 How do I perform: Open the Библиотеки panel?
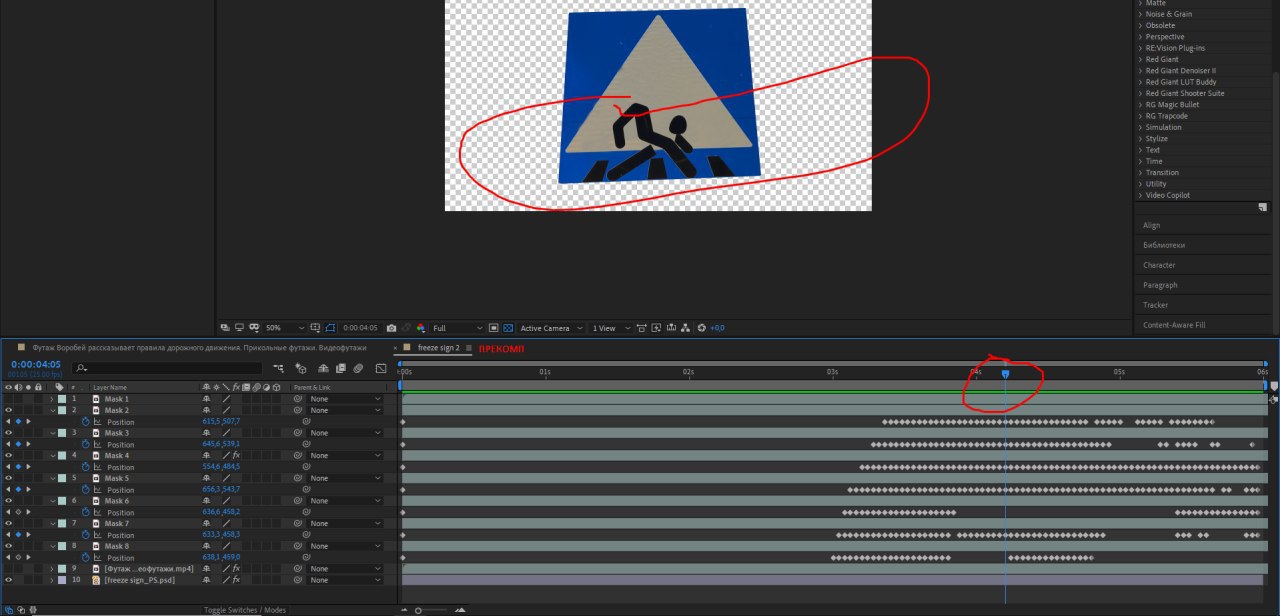[x=1164, y=245]
